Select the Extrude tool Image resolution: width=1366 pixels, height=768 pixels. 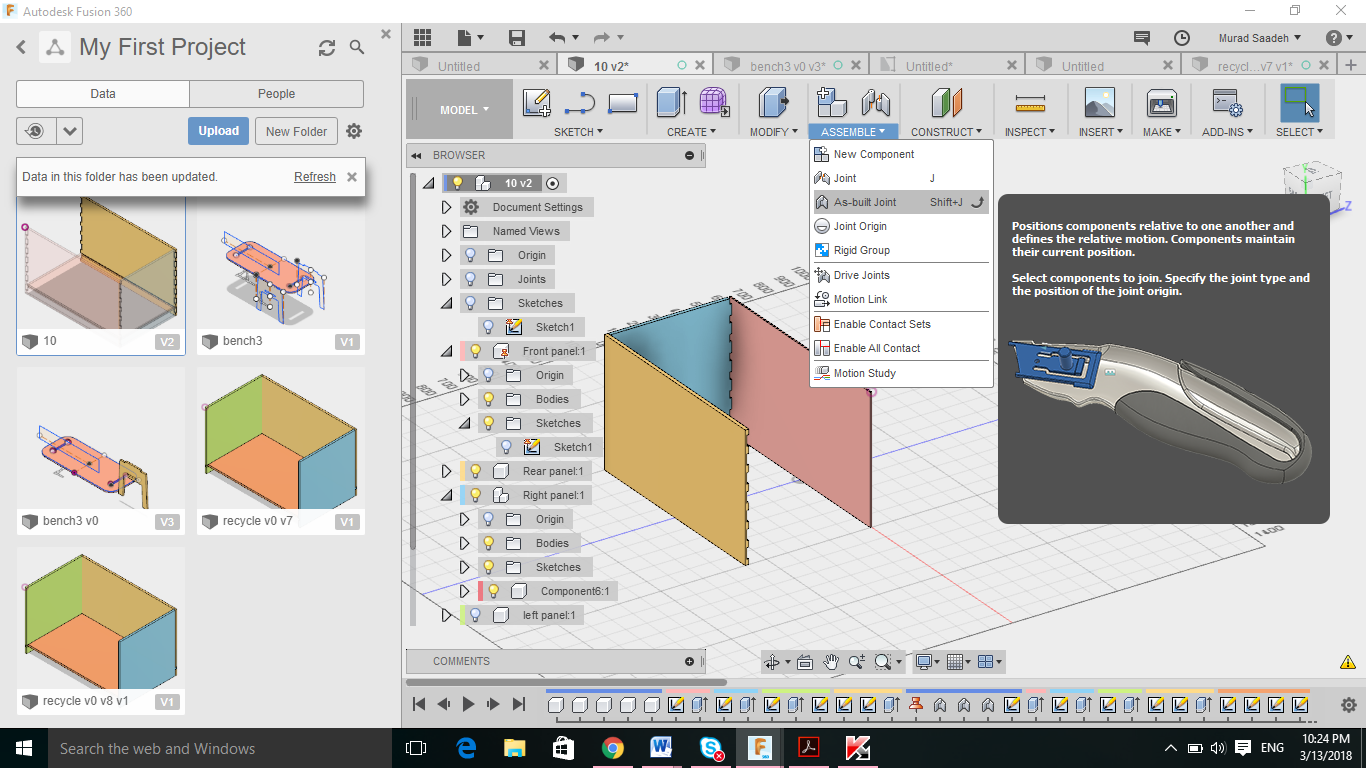671,103
